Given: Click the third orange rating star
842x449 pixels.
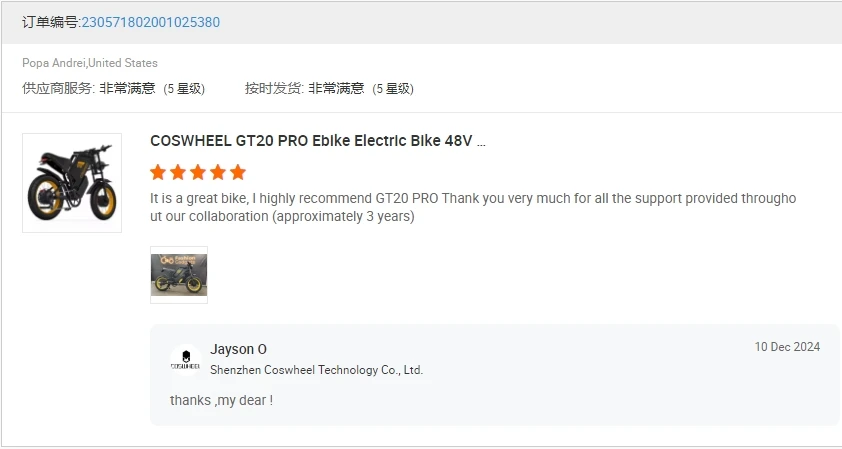Looking at the screenshot, I should (198, 172).
